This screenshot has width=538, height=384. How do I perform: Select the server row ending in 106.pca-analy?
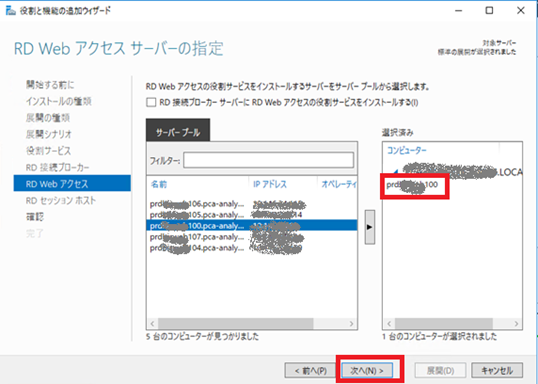tap(252, 205)
